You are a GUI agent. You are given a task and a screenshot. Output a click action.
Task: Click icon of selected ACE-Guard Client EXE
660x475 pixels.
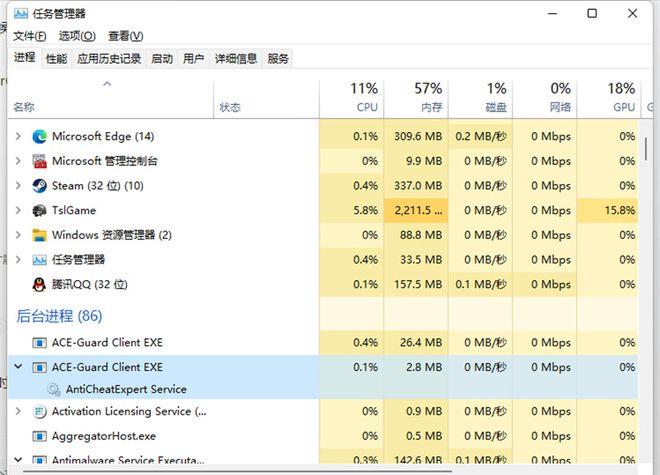point(40,368)
